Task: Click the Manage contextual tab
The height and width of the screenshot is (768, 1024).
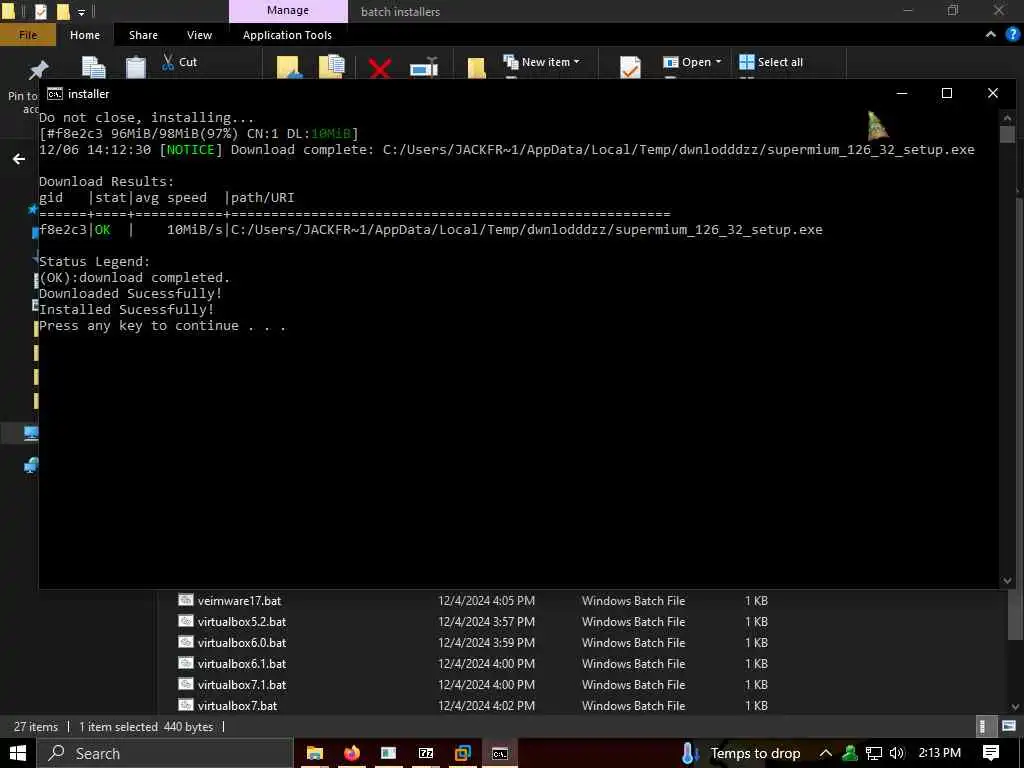Action: point(288,11)
